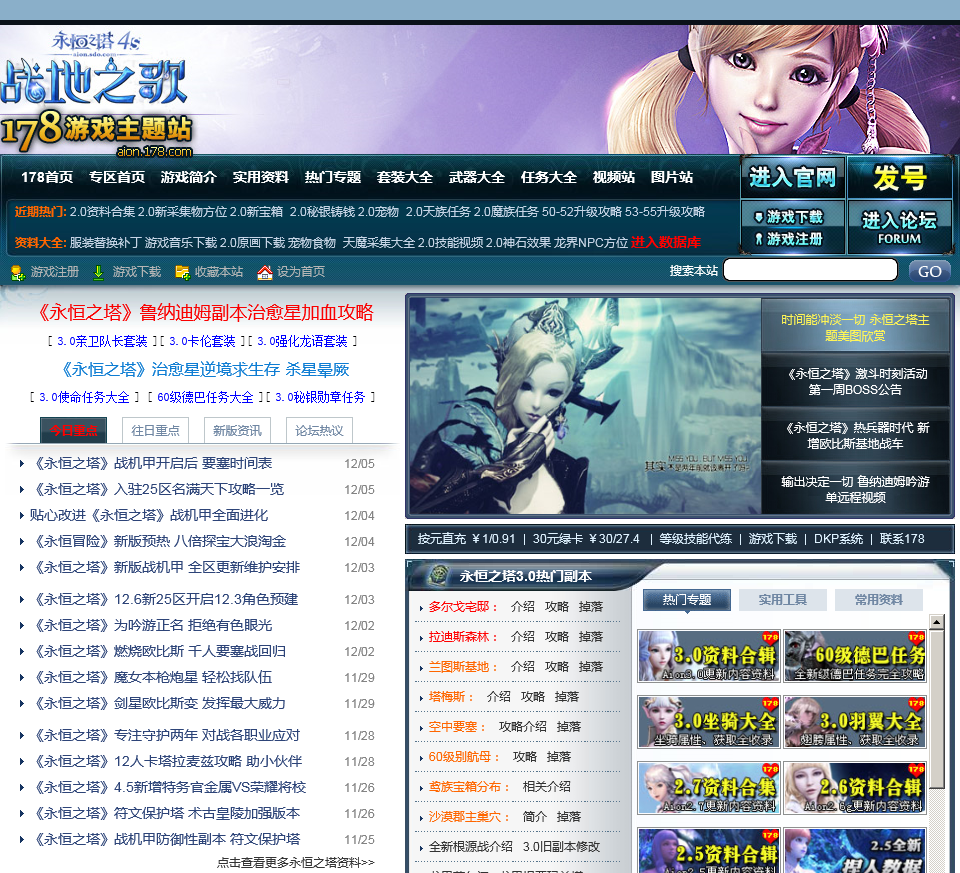Switch to the 今日重点 tab
This screenshot has width=960, height=873.
[73, 430]
